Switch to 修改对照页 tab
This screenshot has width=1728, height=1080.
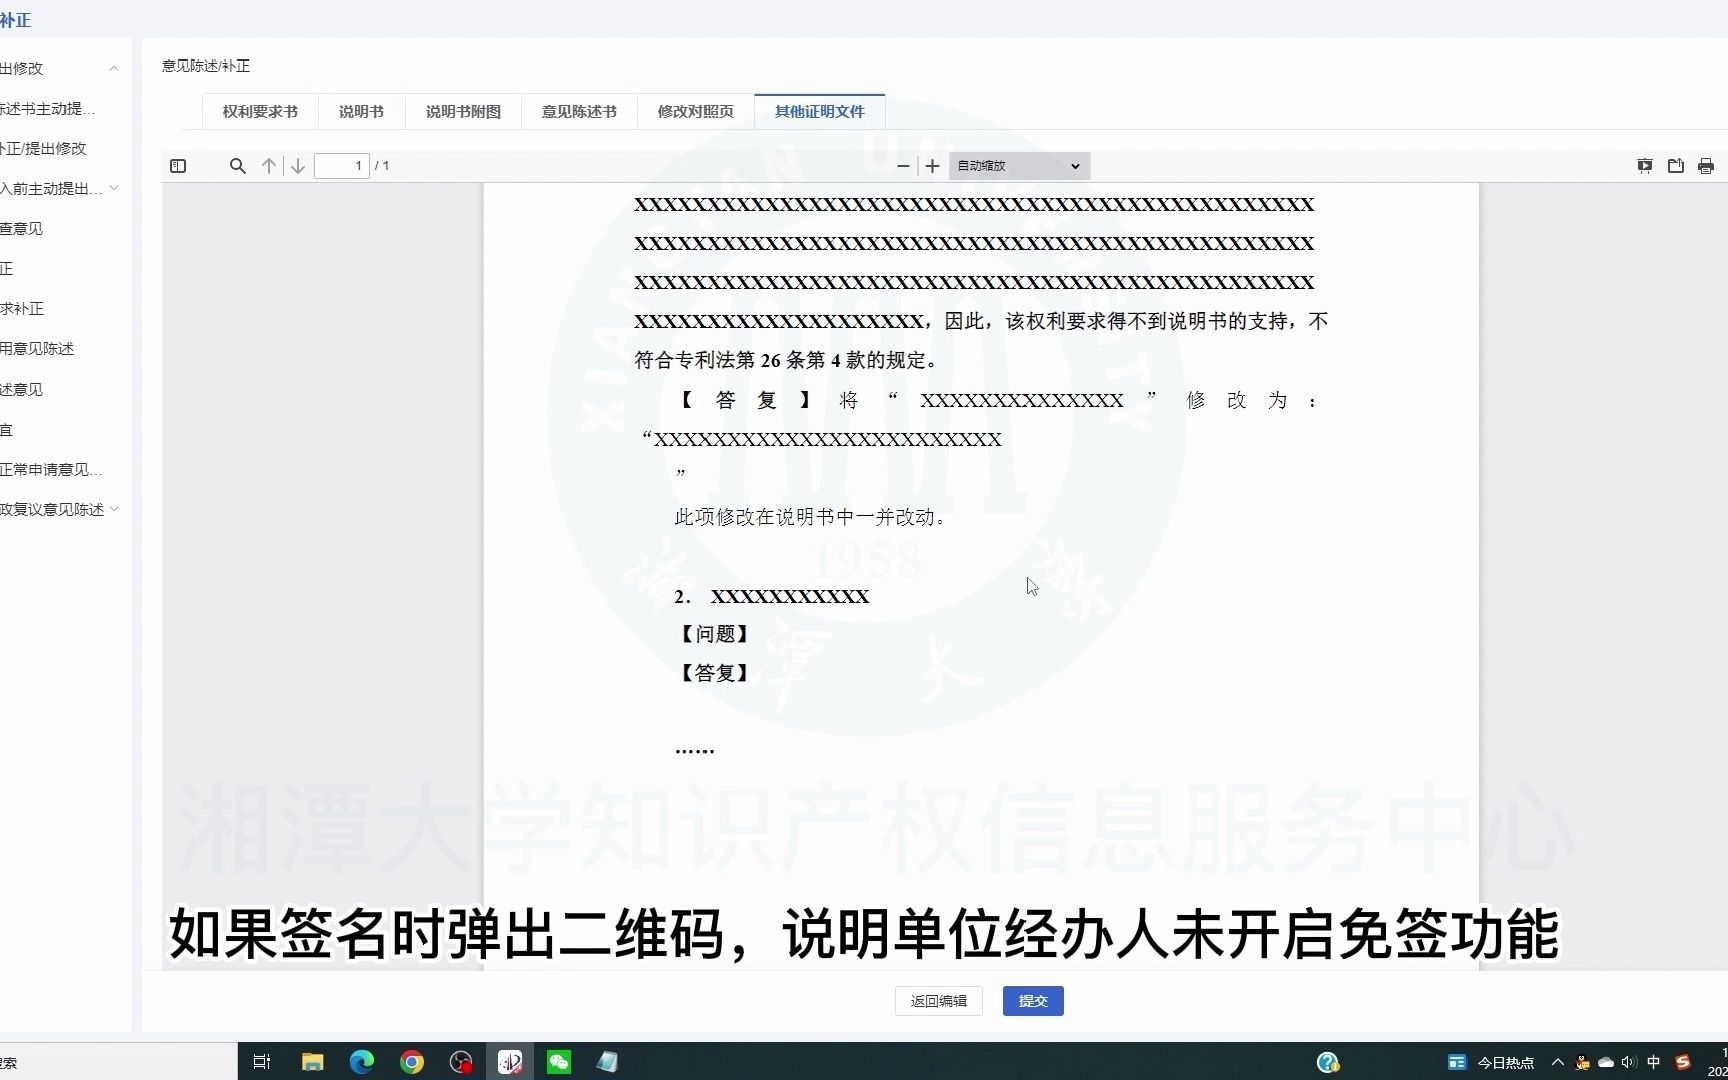coord(695,112)
